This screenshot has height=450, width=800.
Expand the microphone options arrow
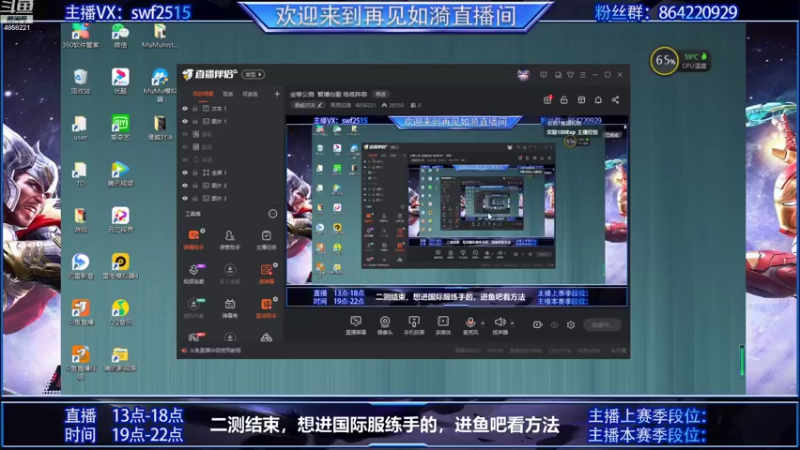[x=483, y=323]
